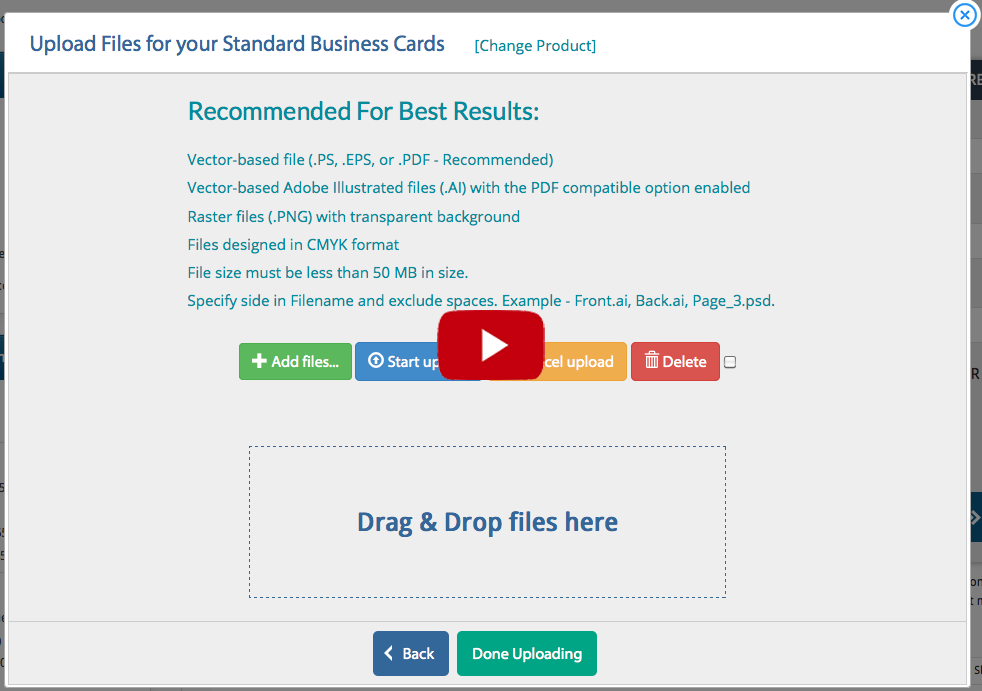
Task: Click the "File size must be less than 50 MB" line
Action: (328, 273)
